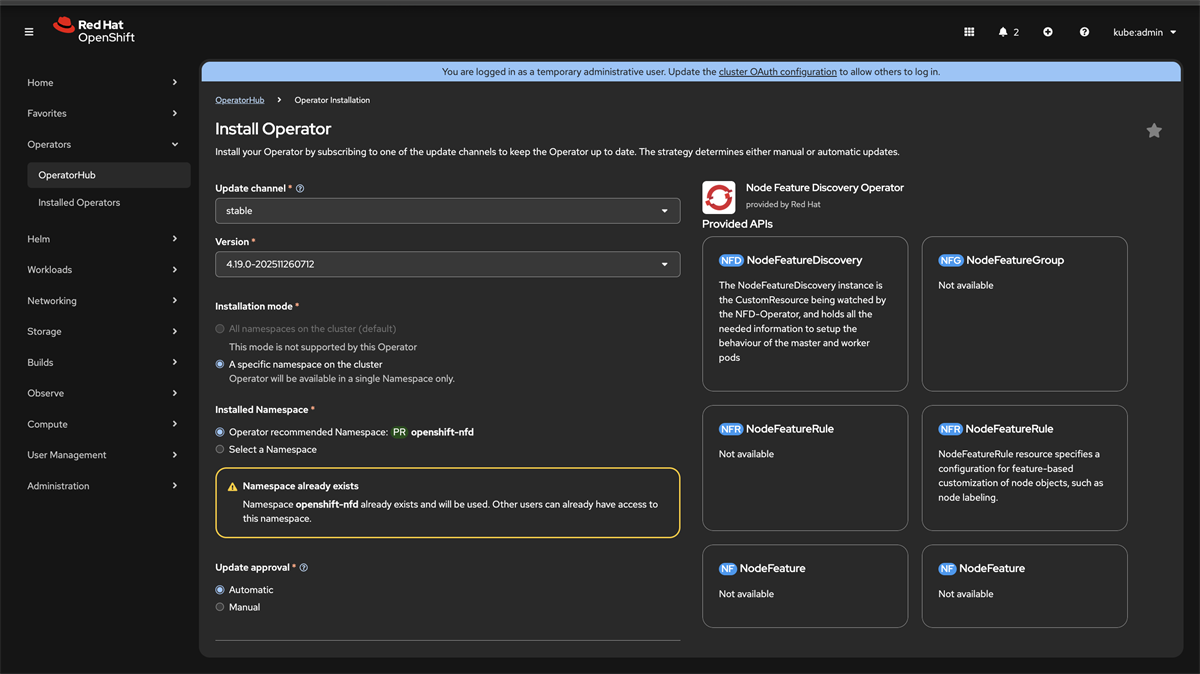Open notifications bell icon
Image resolution: width=1200 pixels, height=674 pixels.
(x=1007, y=32)
